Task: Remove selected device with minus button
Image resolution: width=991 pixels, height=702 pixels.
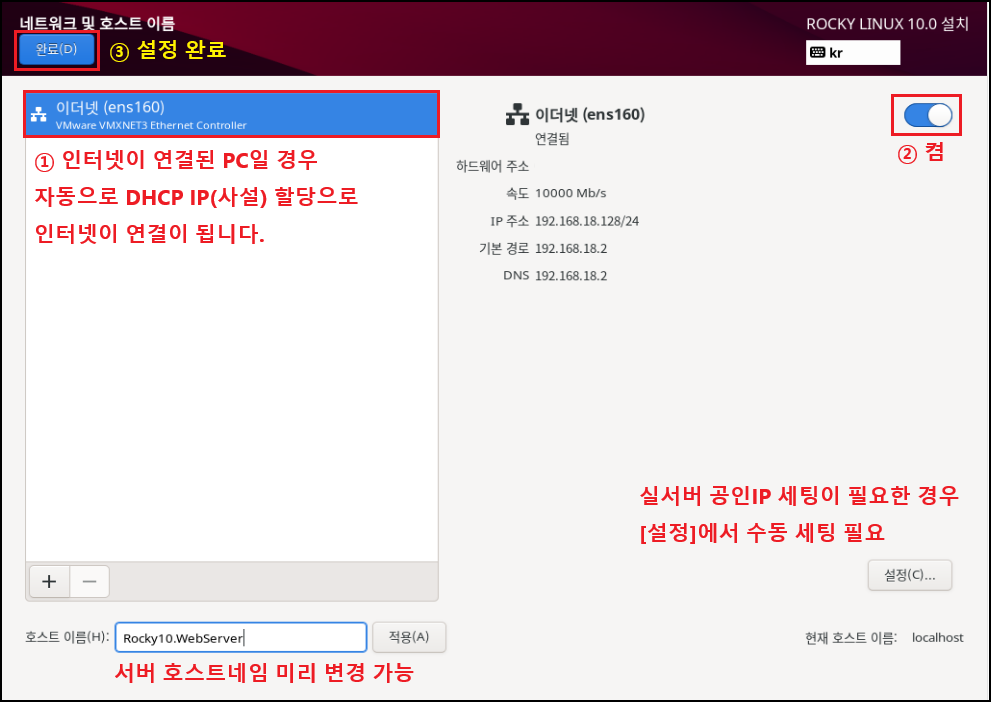Action: pyautogui.click(x=90, y=581)
